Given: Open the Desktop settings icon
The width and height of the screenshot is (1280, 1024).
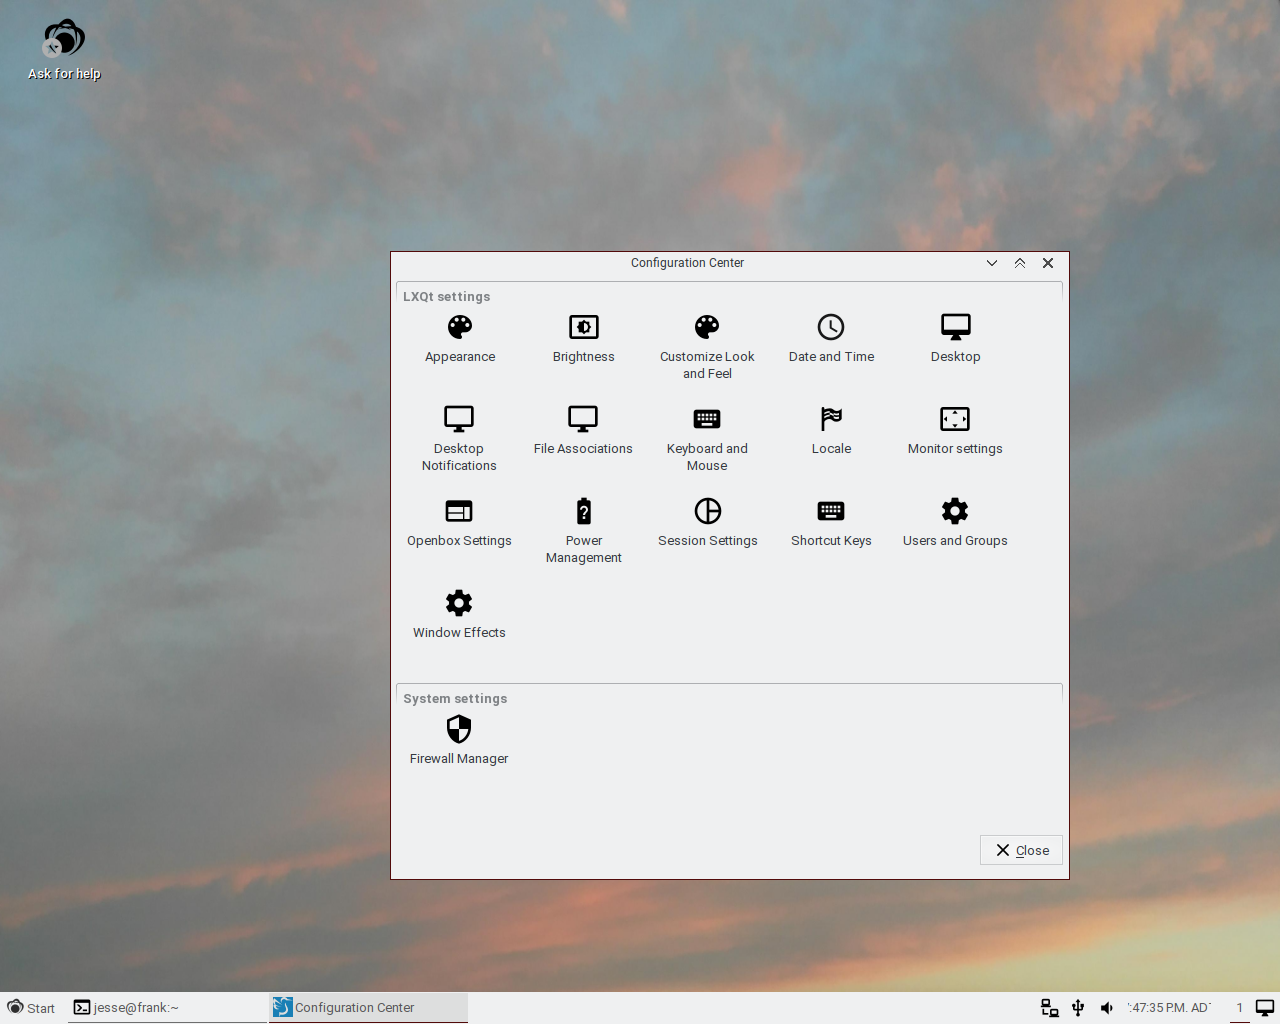Looking at the screenshot, I should 955,340.
